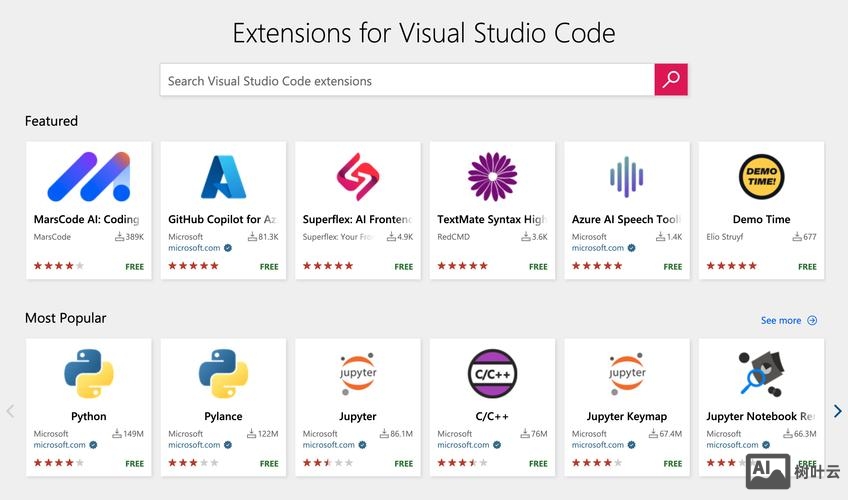Click the star rating on the Jupyter card
The height and width of the screenshot is (500, 848).
(328, 463)
